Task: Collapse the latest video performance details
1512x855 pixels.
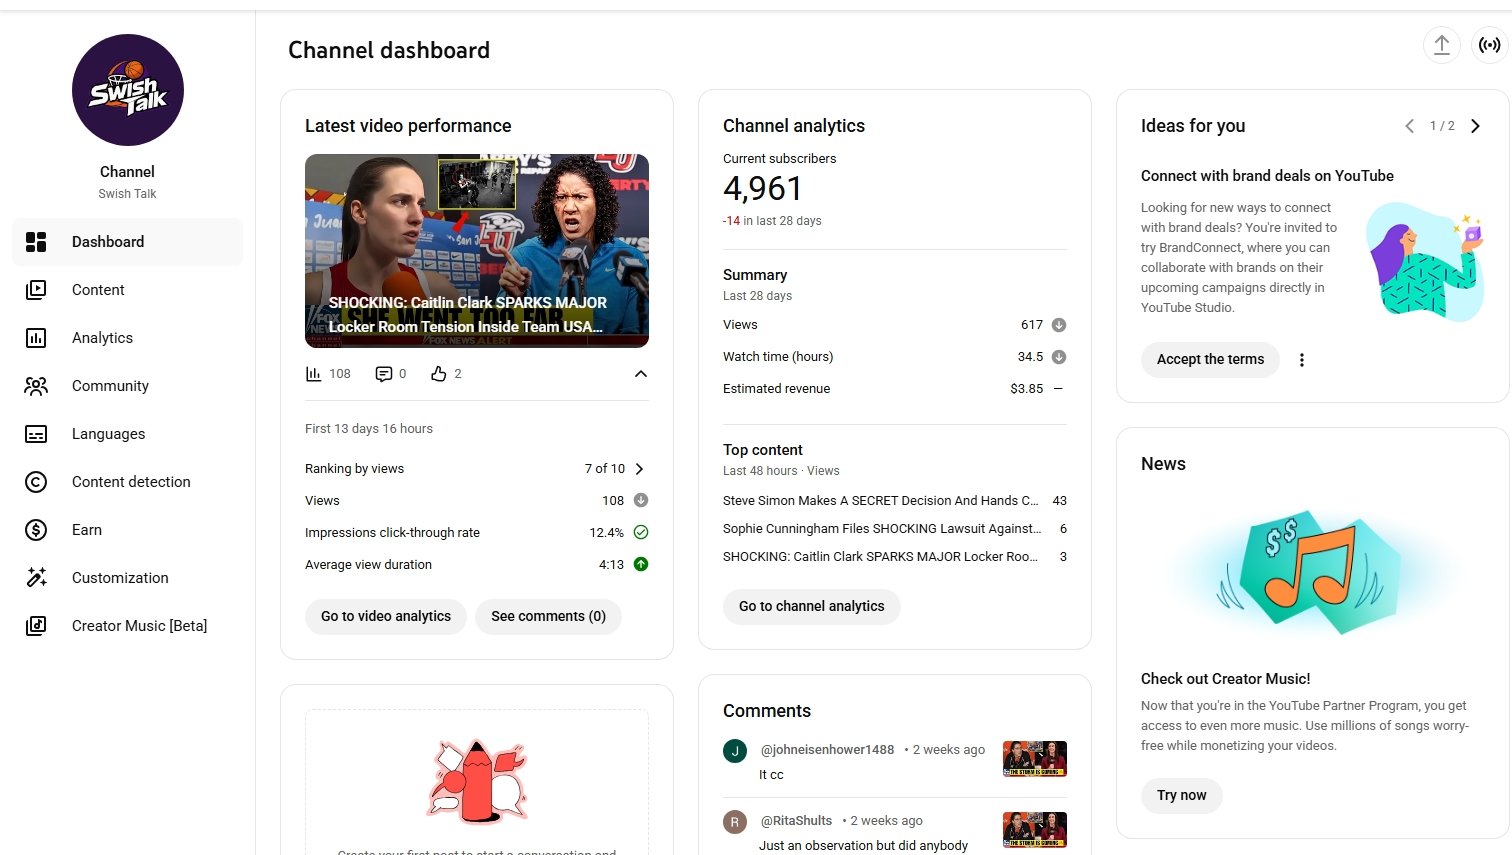Action: click(x=641, y=374)
